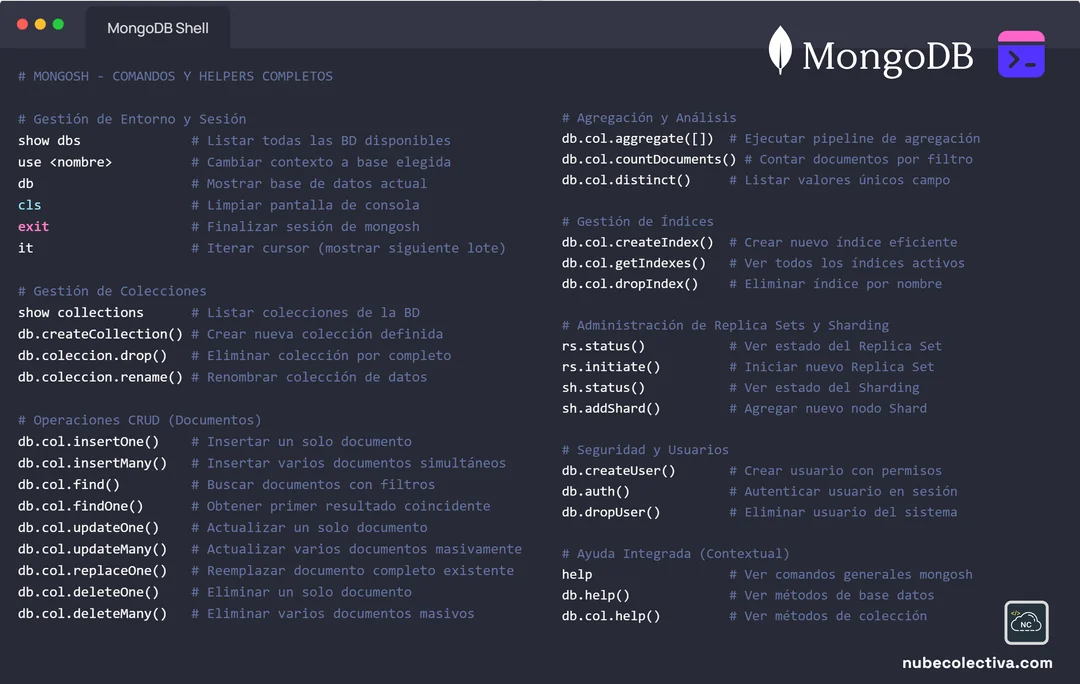Click the 'sh.addShard()' command
Image resolution: width=1080 pixels, height=684 pixels.
[611, 408]
